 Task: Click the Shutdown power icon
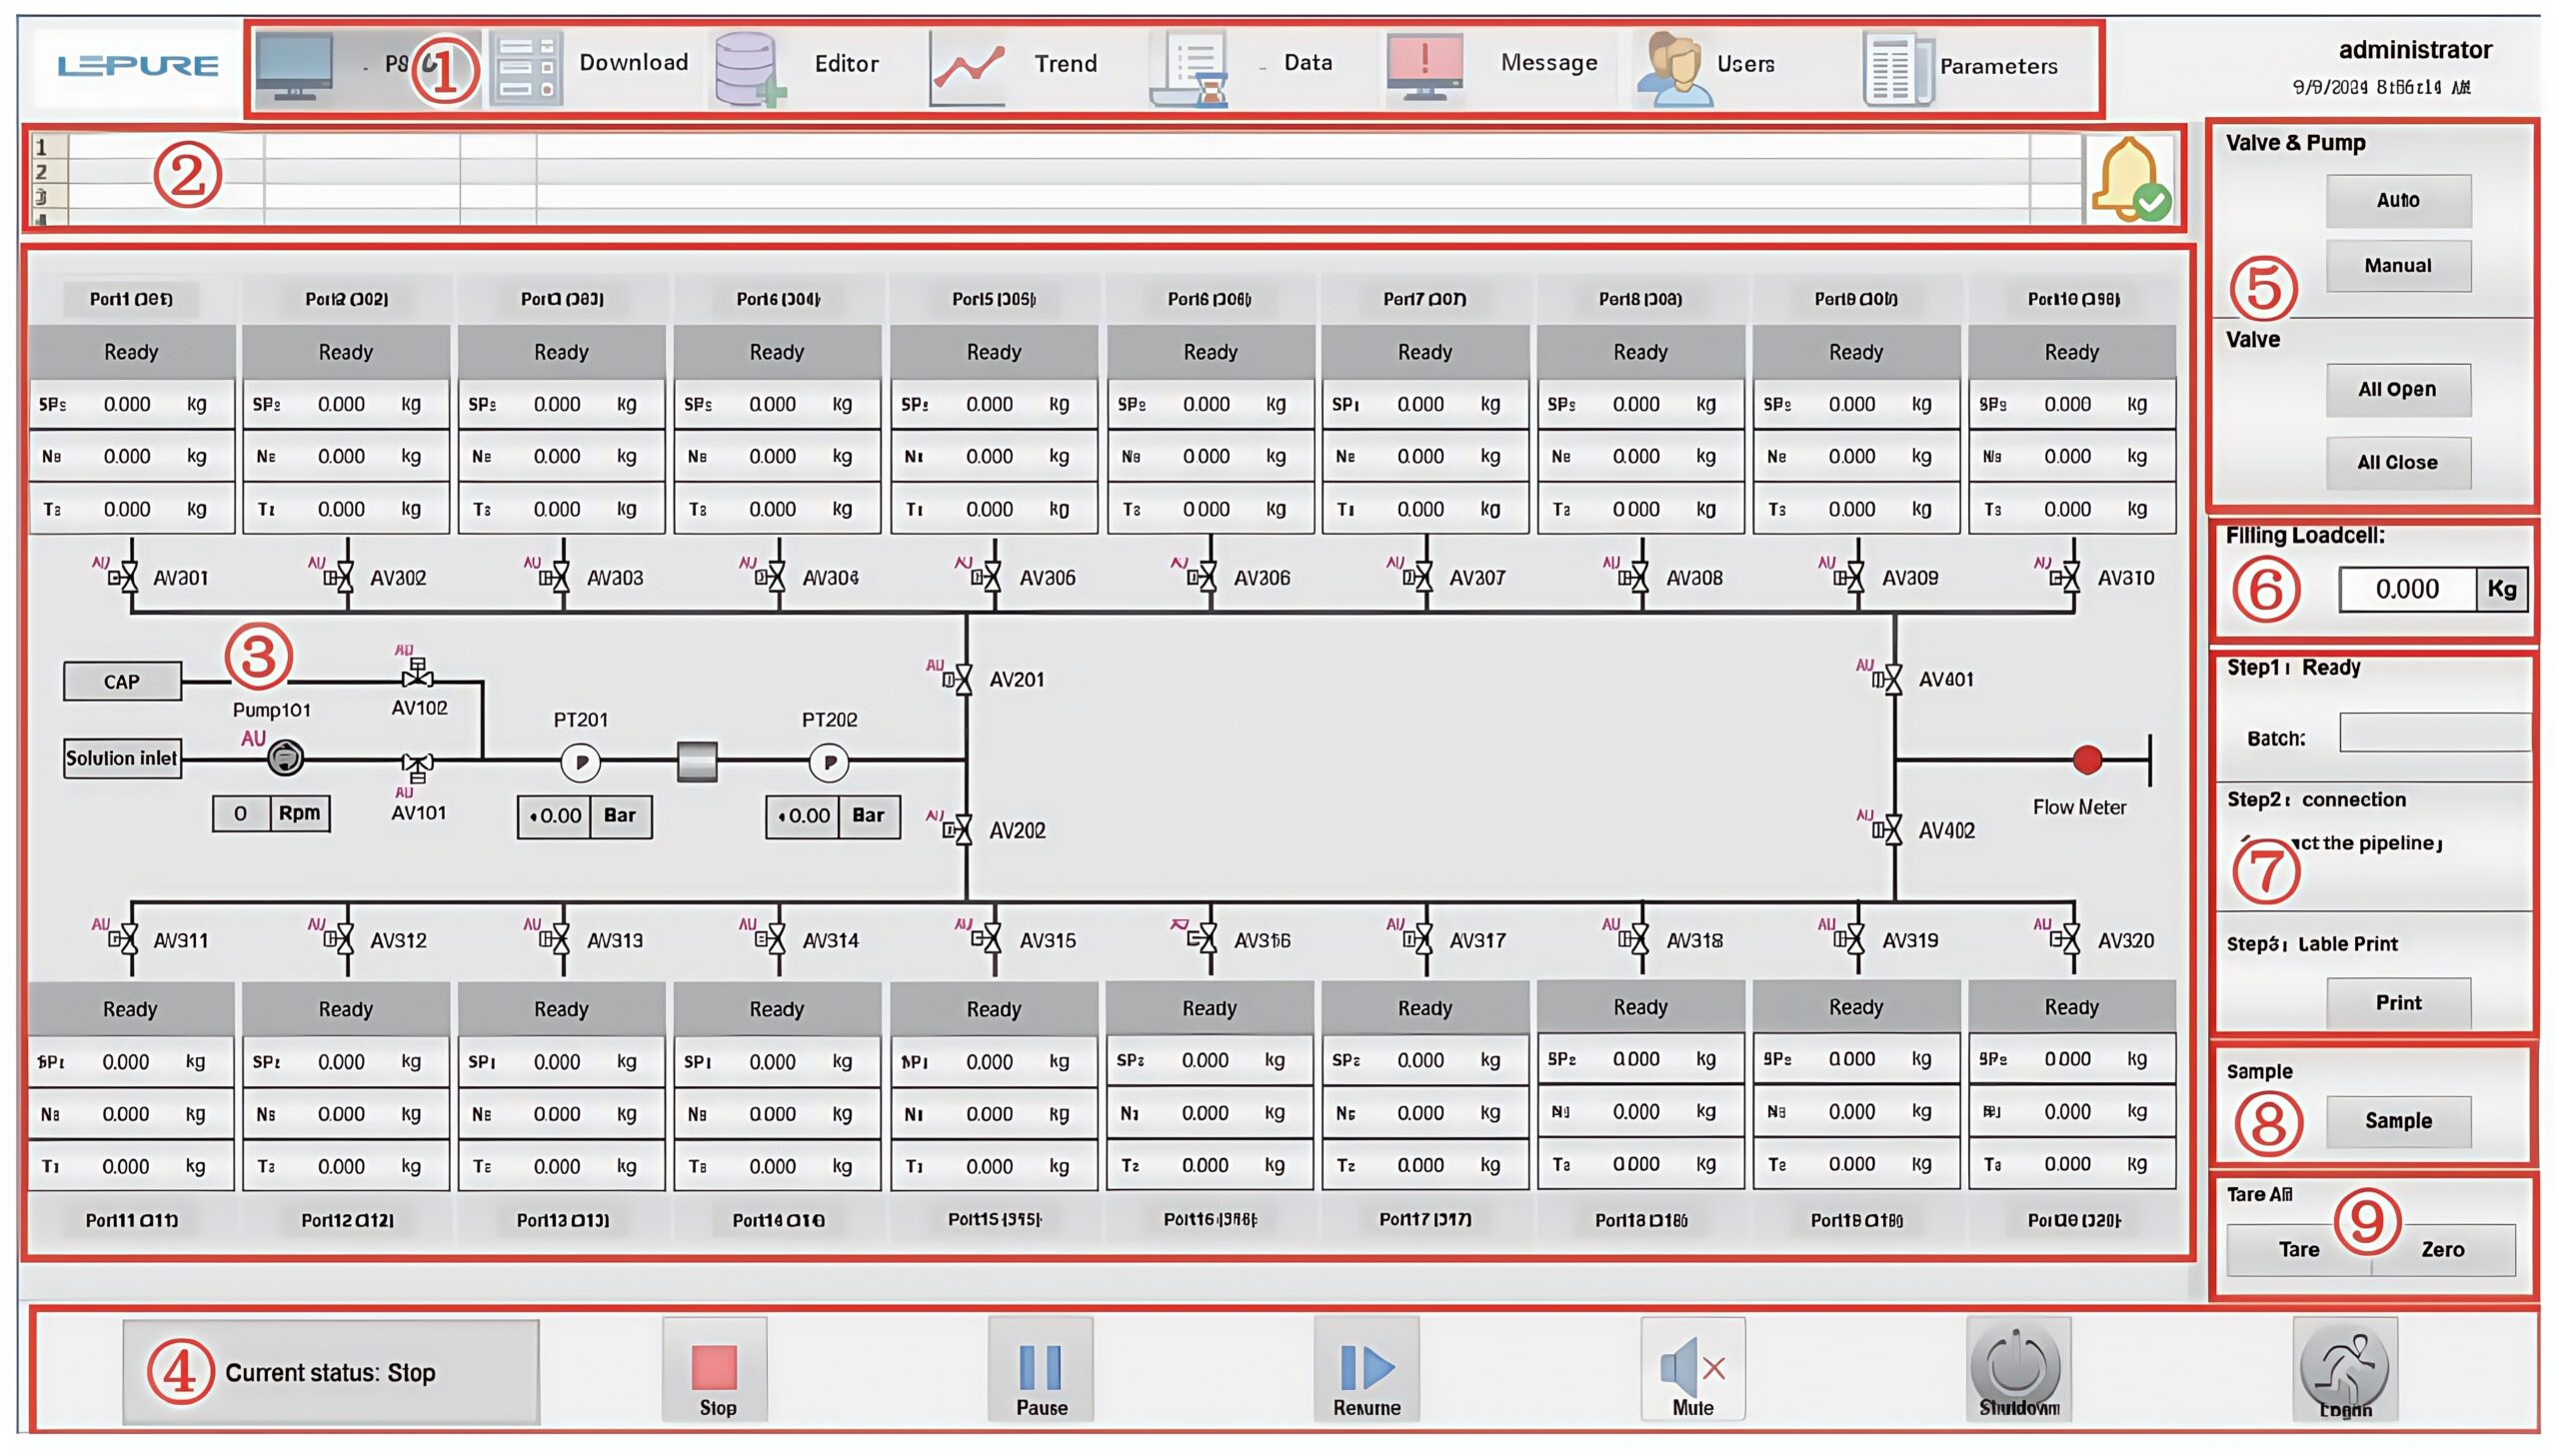2017,1367
